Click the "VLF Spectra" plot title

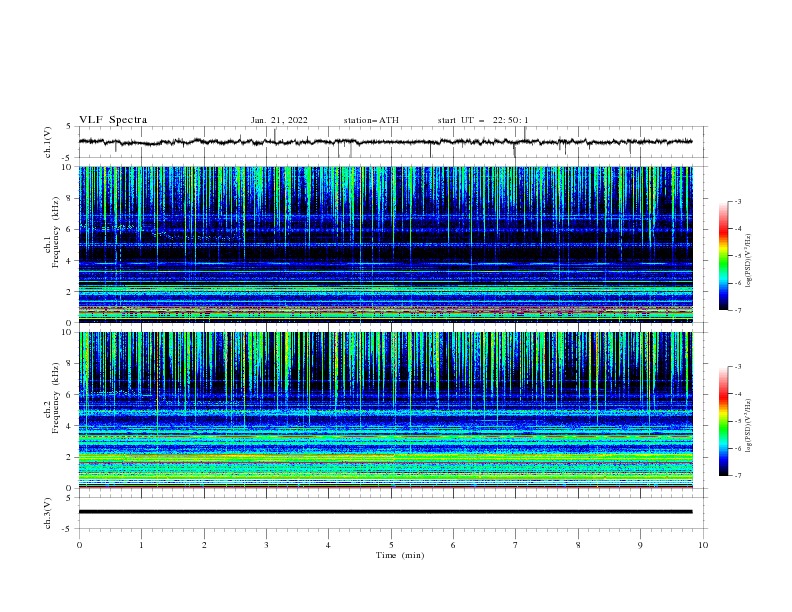tap(113, 120)
